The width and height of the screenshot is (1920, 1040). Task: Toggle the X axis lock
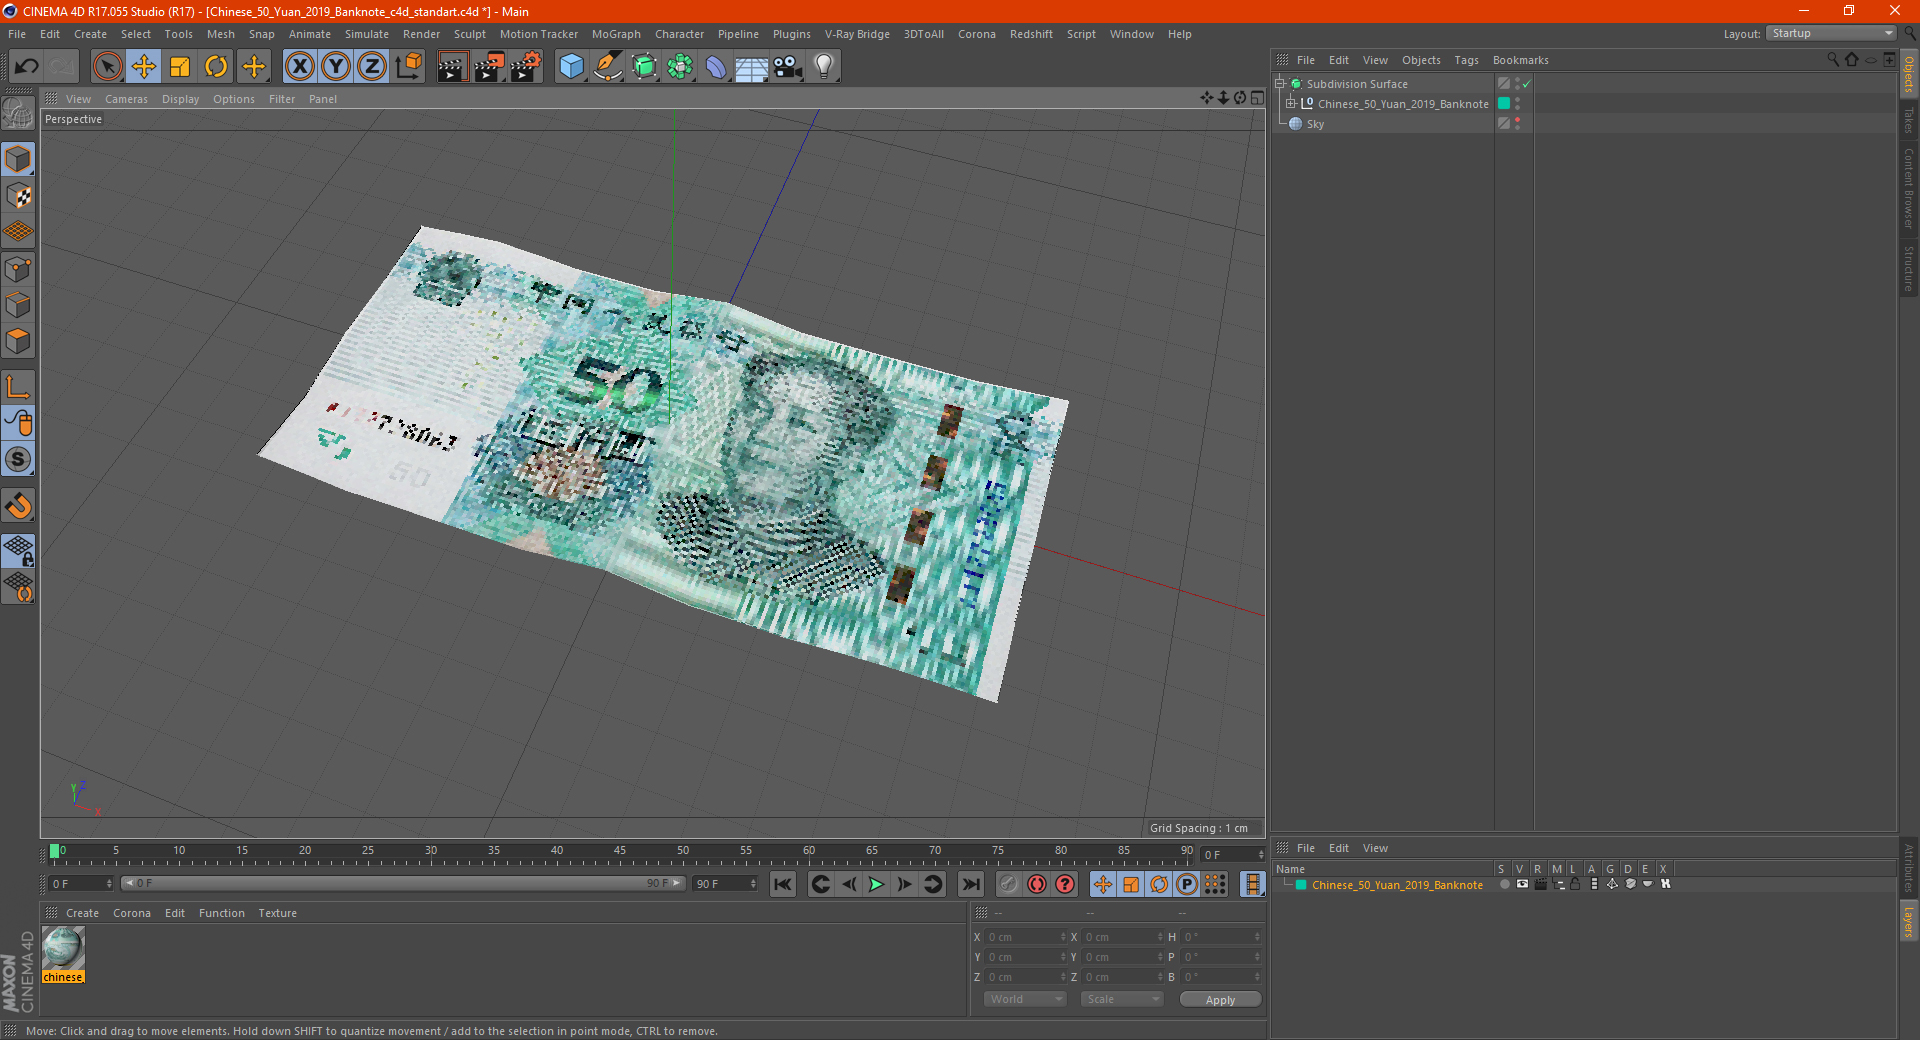(299, 67)
